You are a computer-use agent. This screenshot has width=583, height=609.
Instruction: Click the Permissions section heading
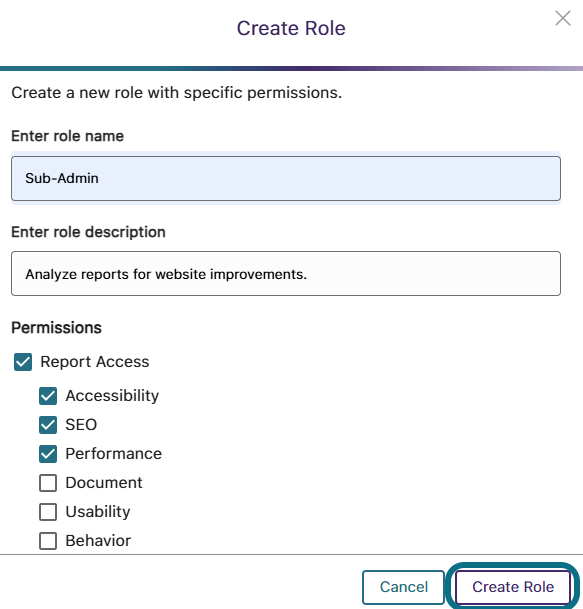point(56,328)
